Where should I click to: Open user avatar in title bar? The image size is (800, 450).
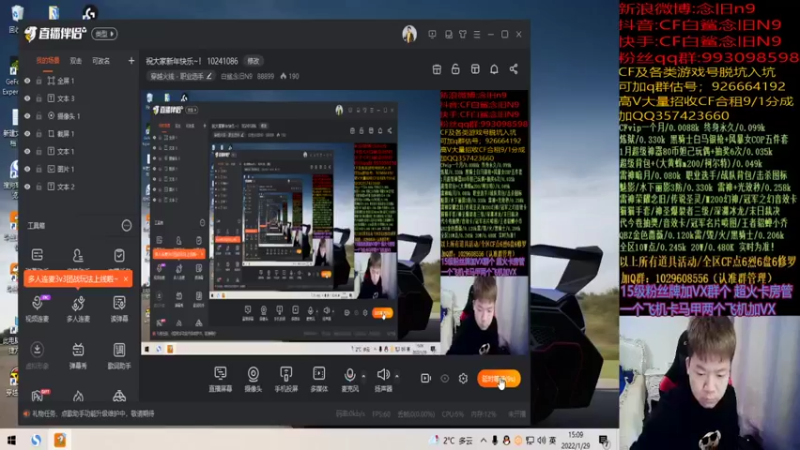point(409,34)
